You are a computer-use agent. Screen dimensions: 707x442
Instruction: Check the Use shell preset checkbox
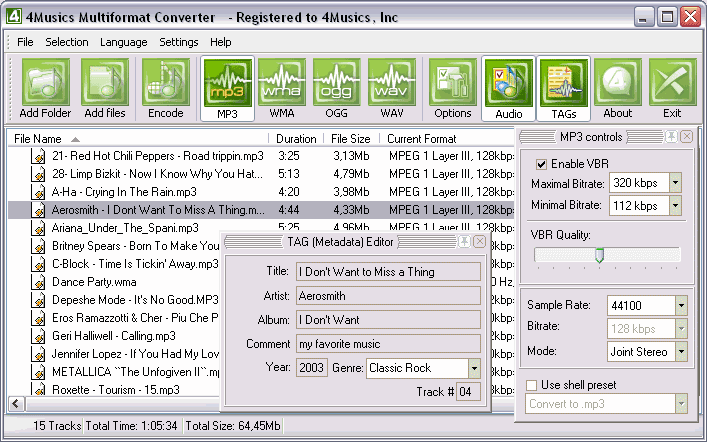coord(532,385)
